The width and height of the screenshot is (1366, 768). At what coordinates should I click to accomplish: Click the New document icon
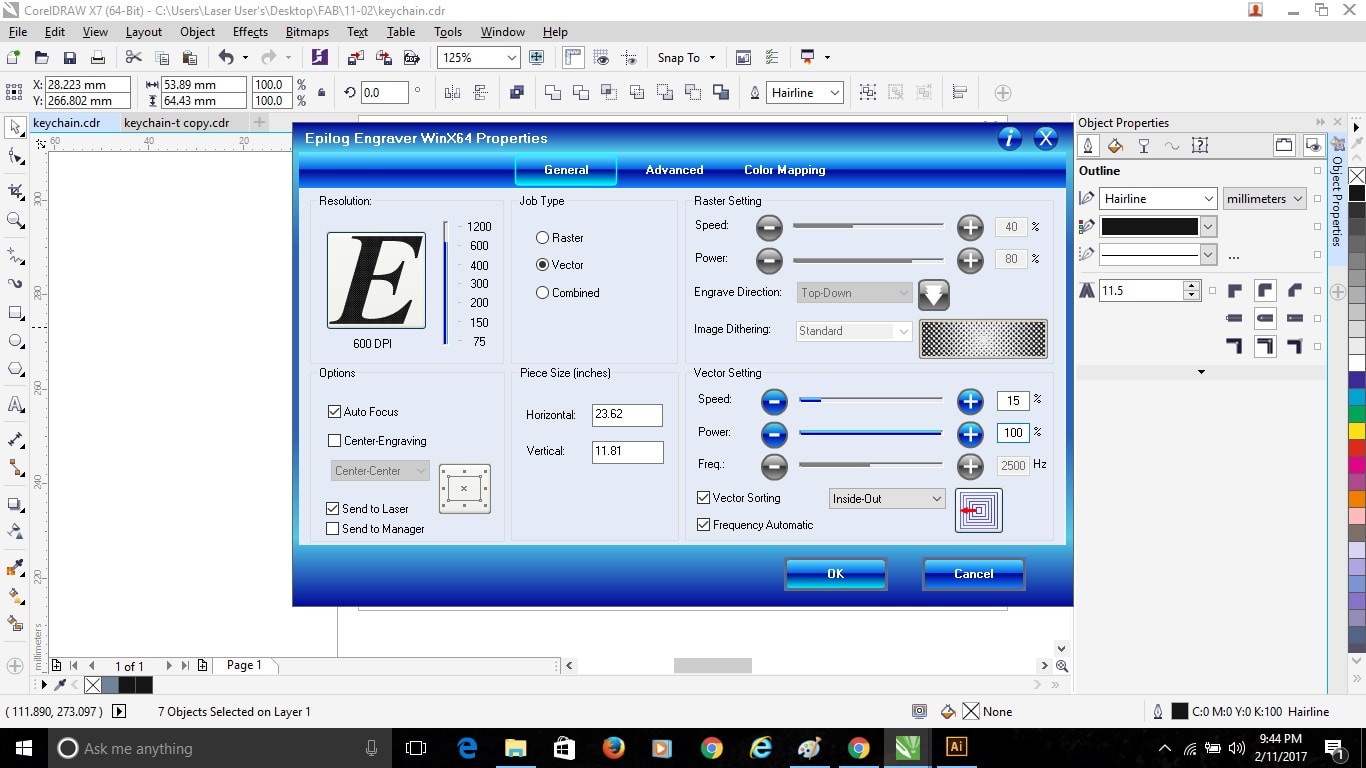point(14,58)
